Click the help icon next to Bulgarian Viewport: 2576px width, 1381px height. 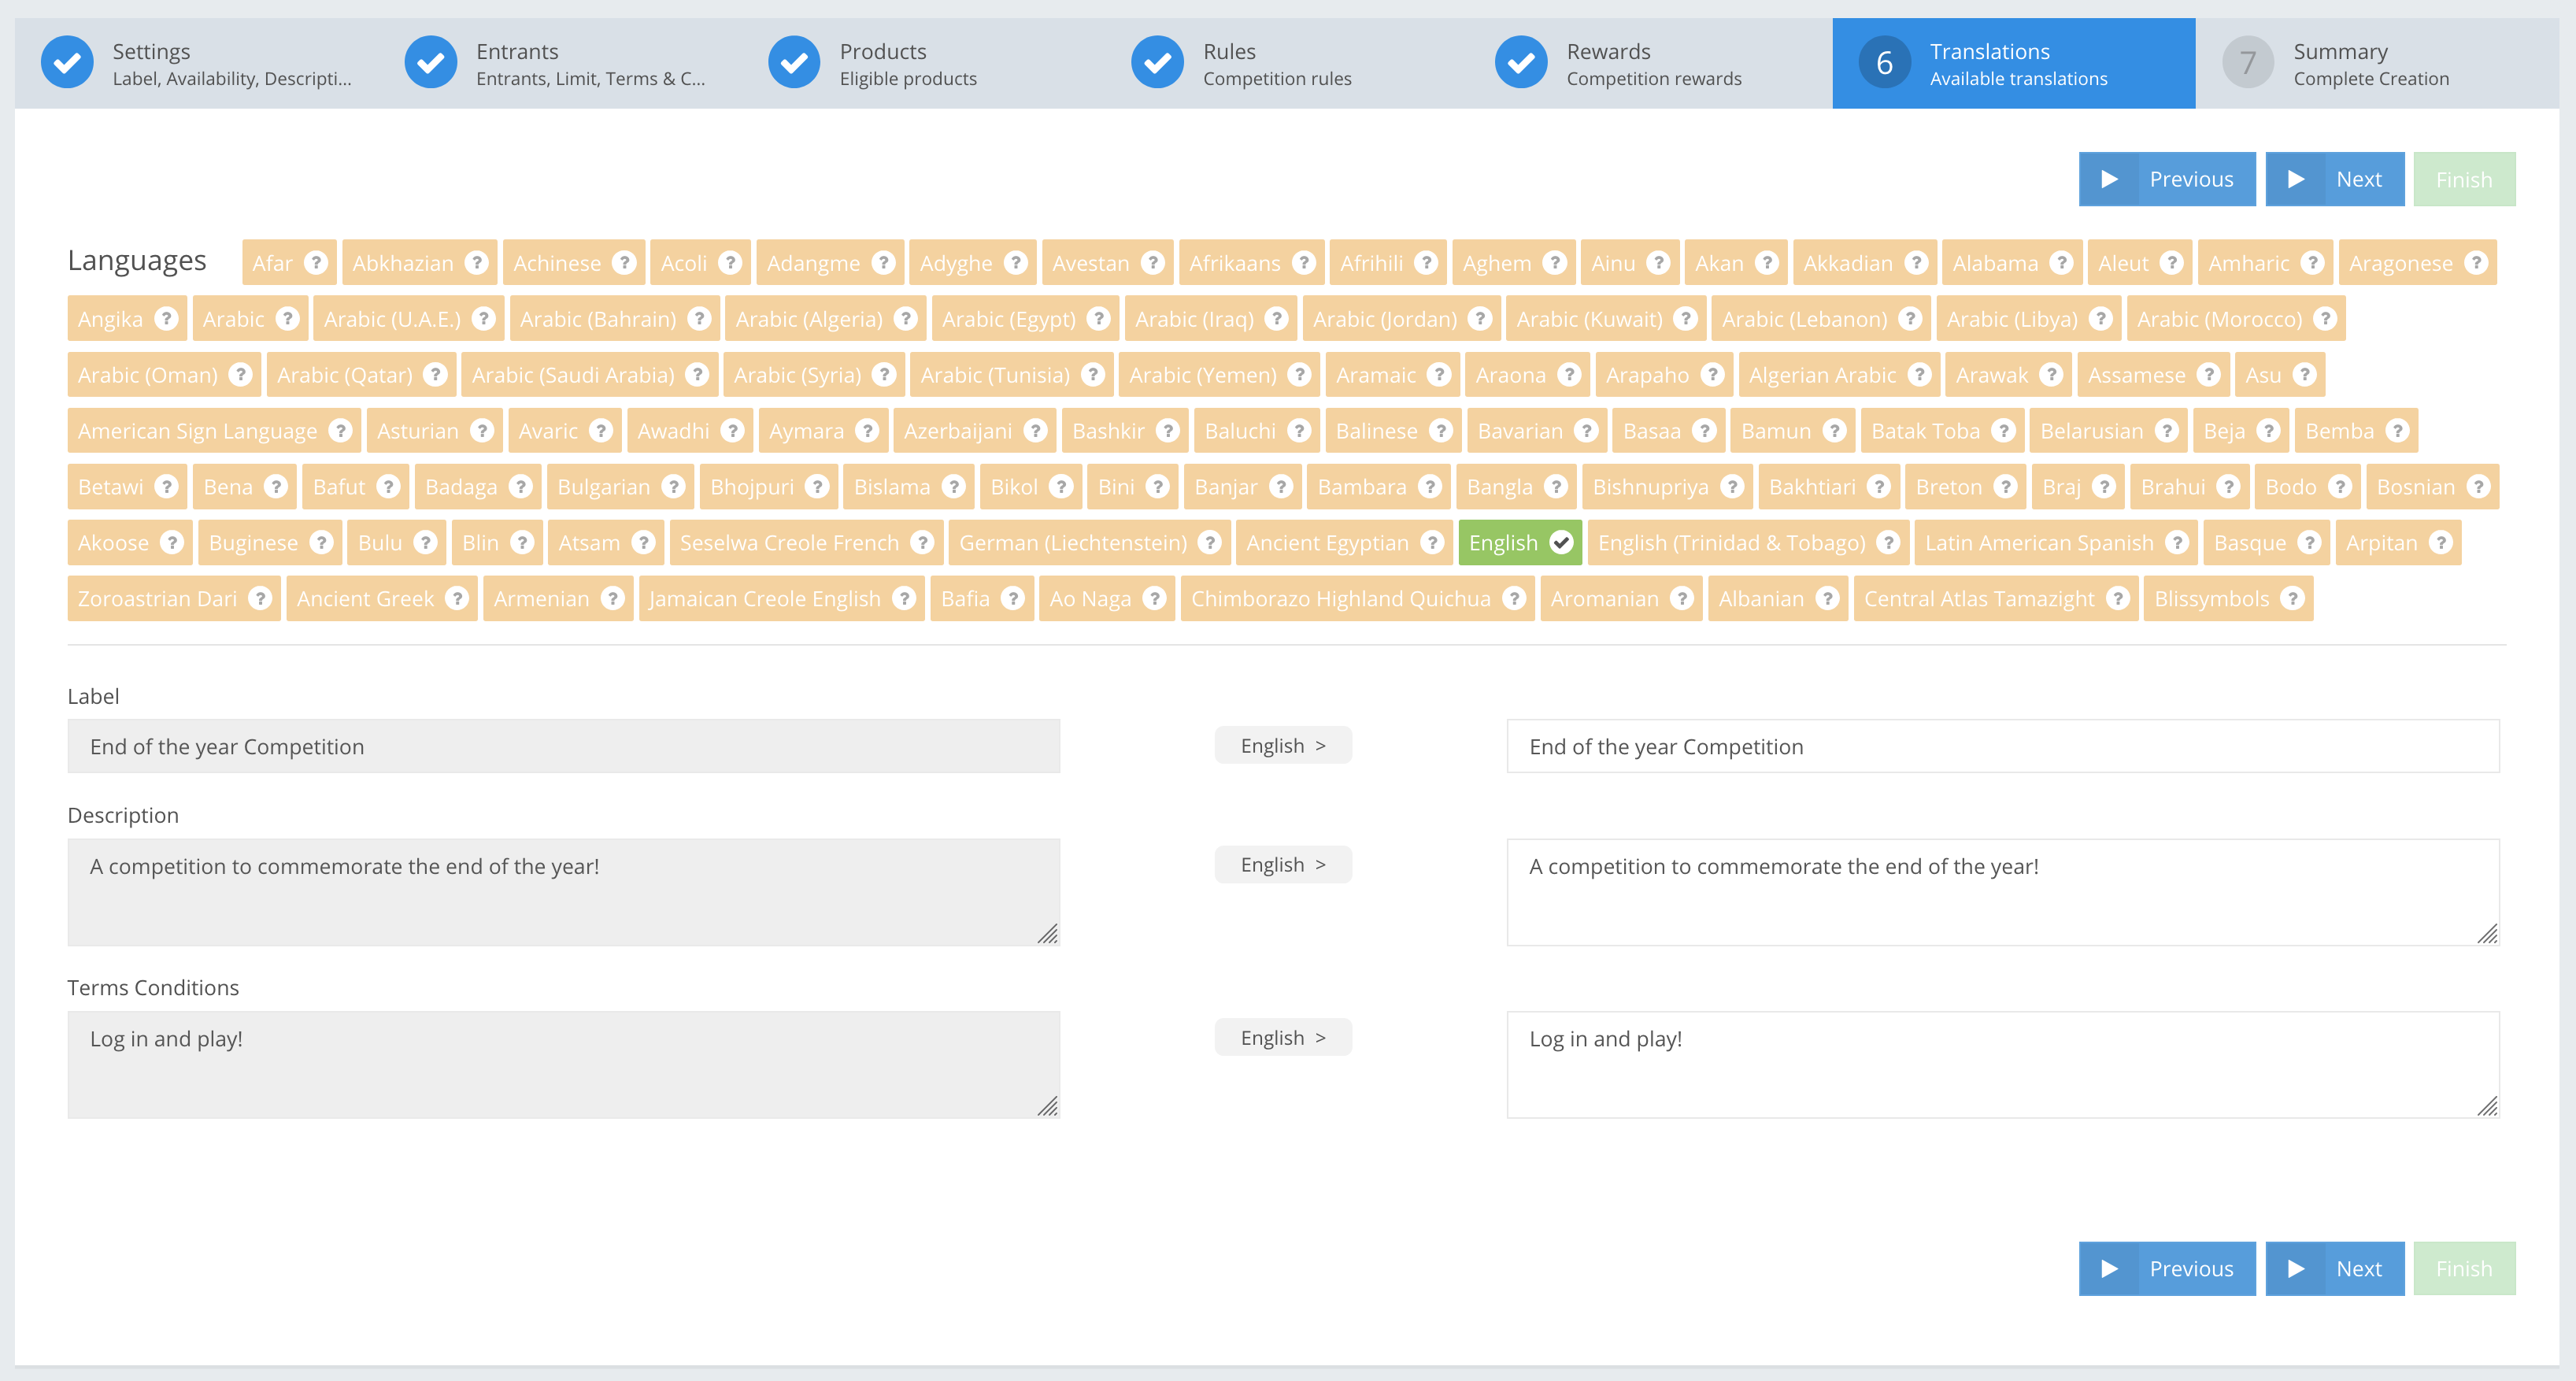point(674,487)
